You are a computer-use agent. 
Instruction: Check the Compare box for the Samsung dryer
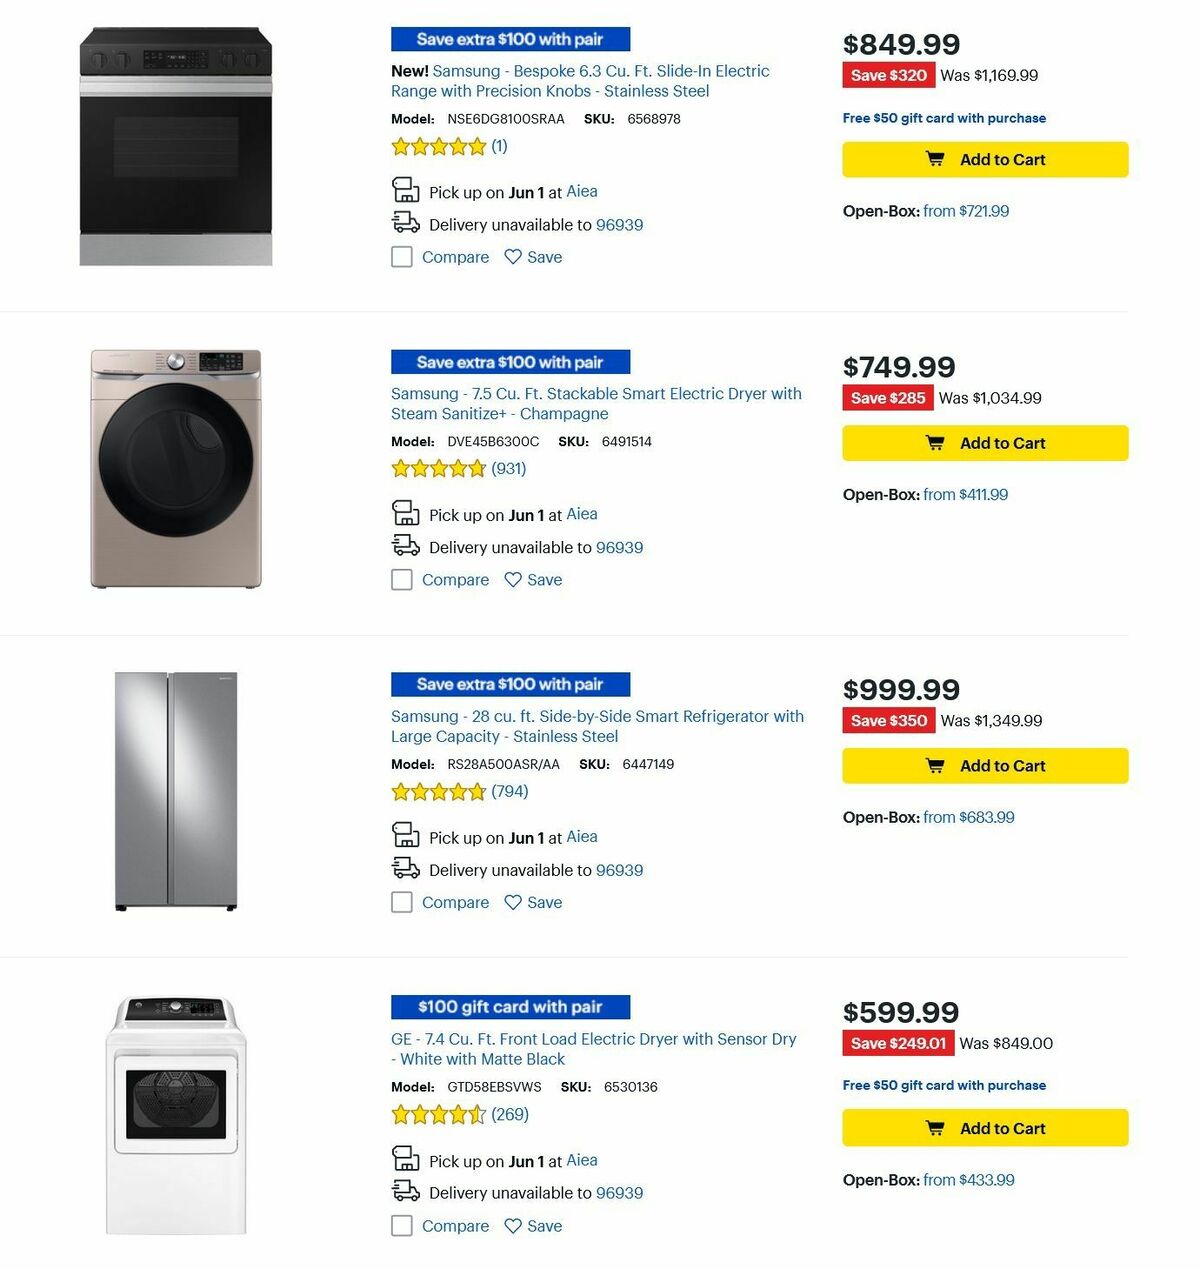click(x=401, y=580)
